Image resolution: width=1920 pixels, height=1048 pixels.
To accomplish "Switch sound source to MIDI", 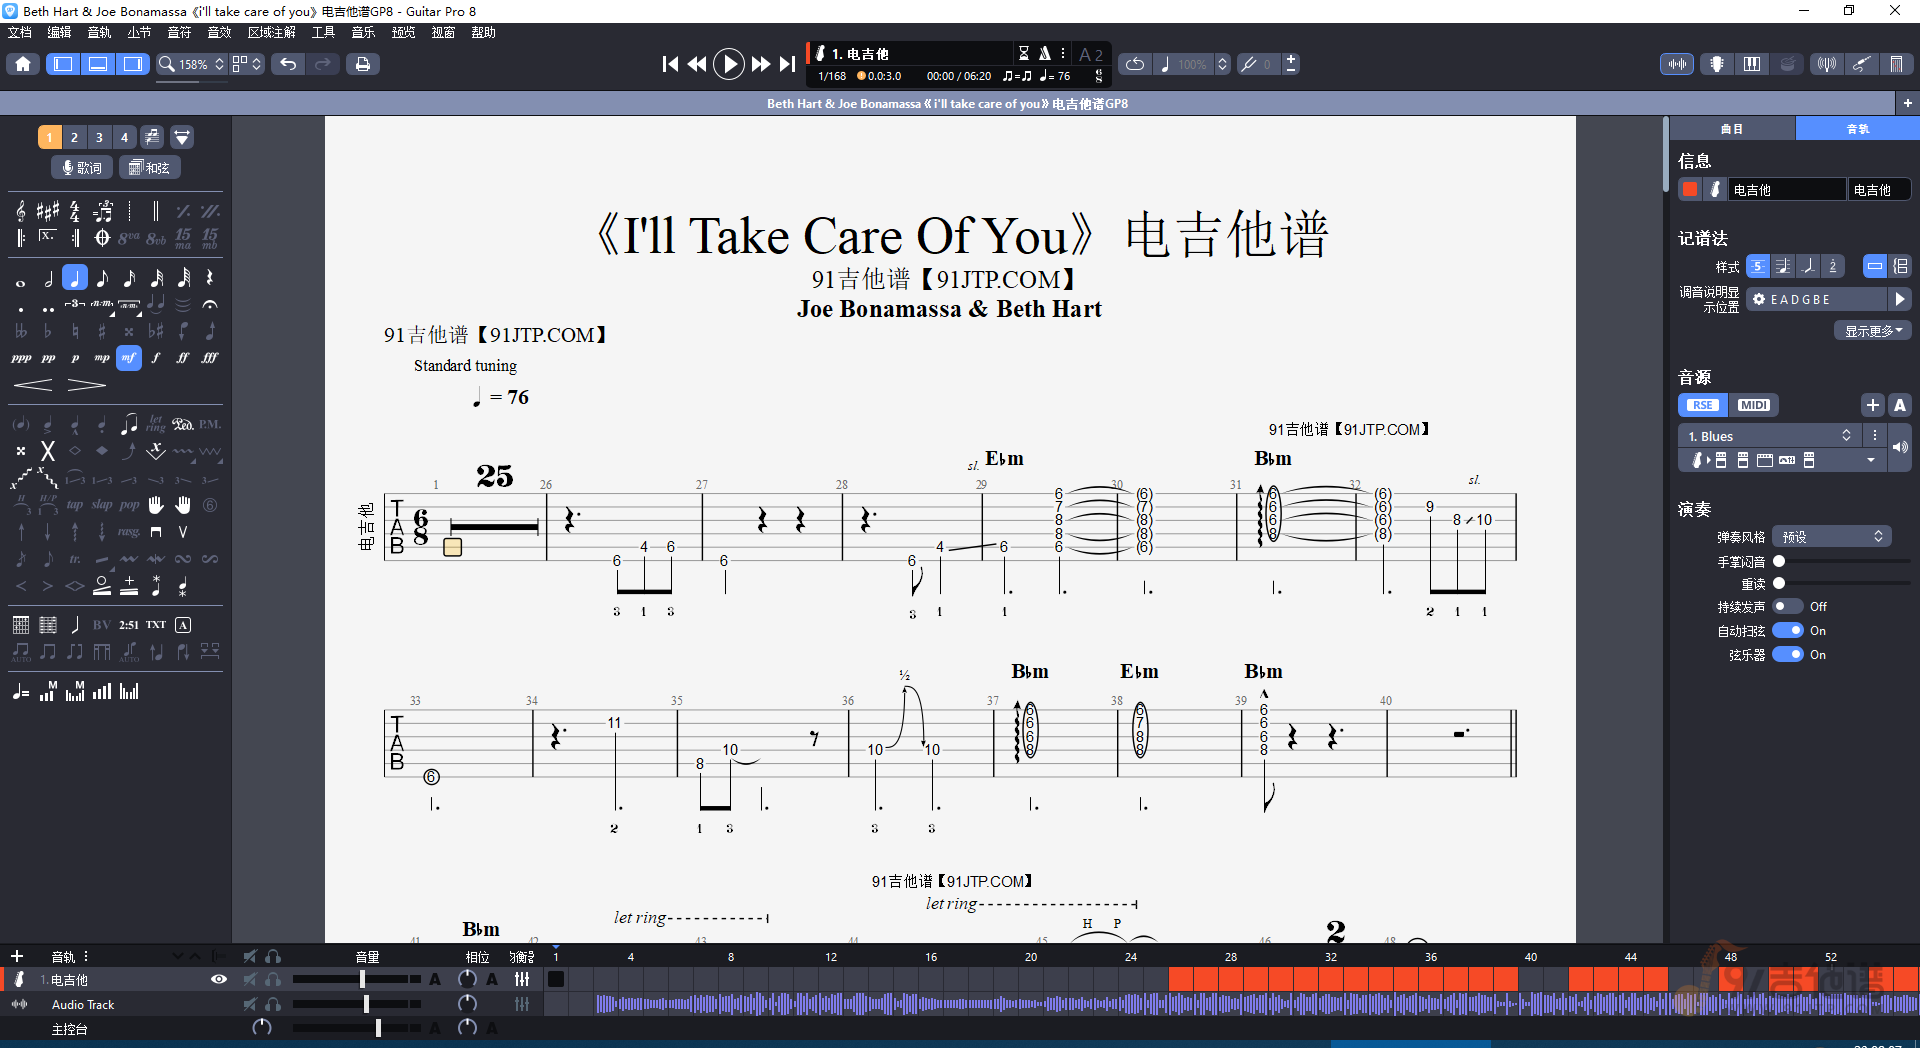I will pyautogui.click(x=1754, y=405).
